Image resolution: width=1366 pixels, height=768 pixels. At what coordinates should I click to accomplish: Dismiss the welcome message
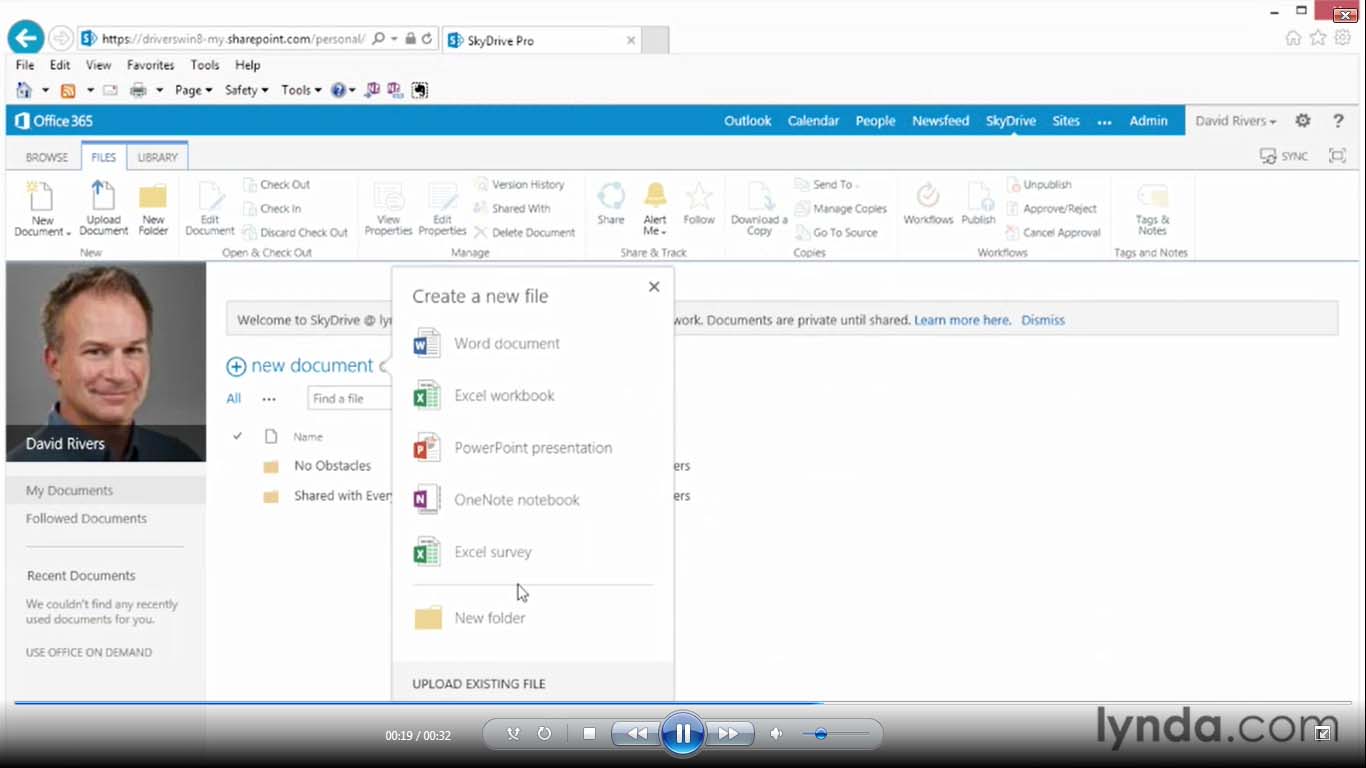[x=1043, y=320]
